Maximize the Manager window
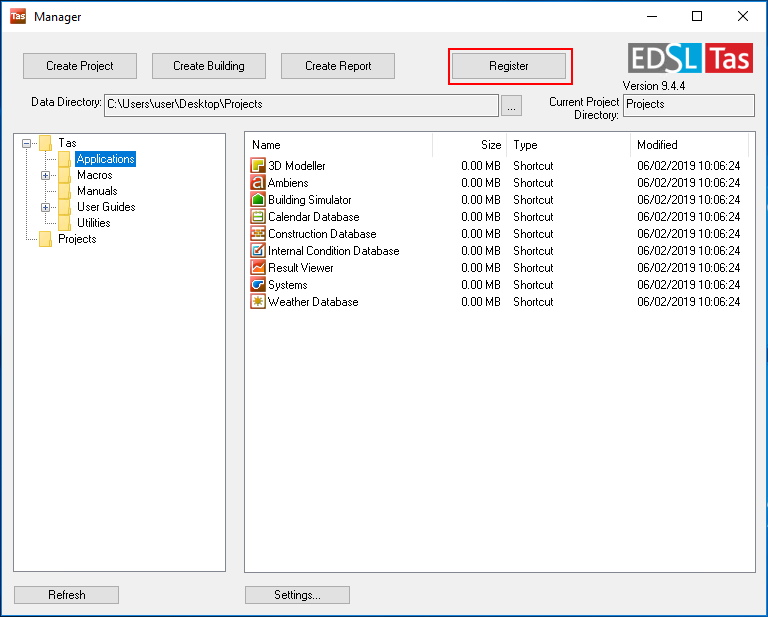 [x=697, y=16]
